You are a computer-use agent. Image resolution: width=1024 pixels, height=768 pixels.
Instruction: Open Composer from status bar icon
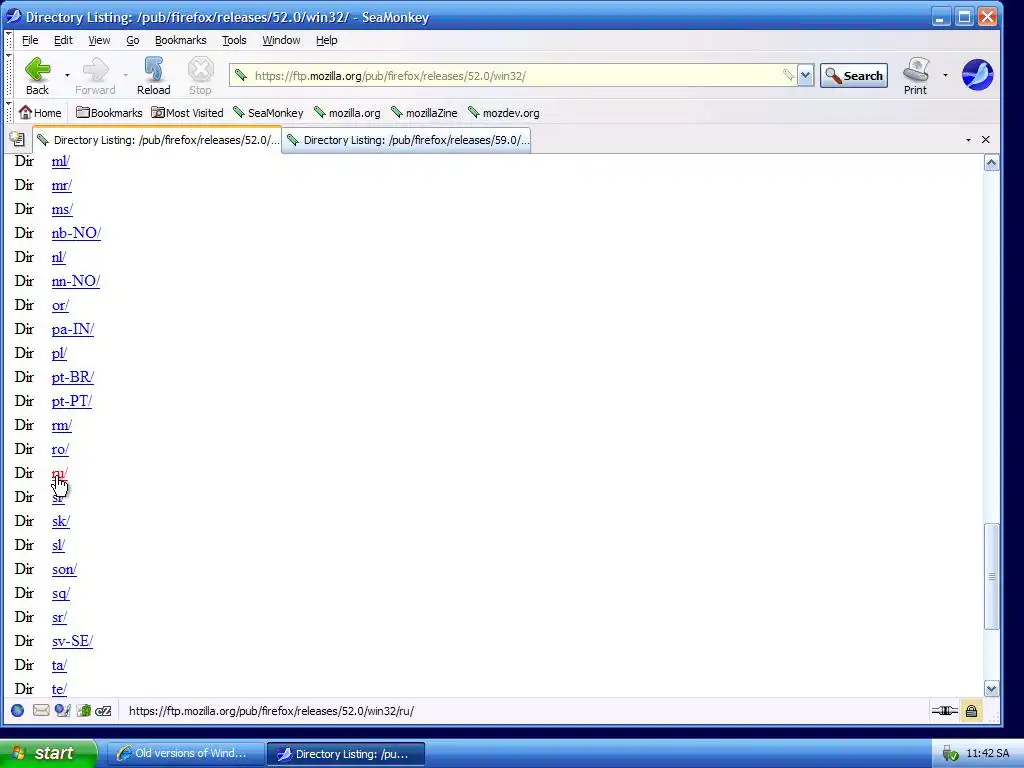coord(62,711)
